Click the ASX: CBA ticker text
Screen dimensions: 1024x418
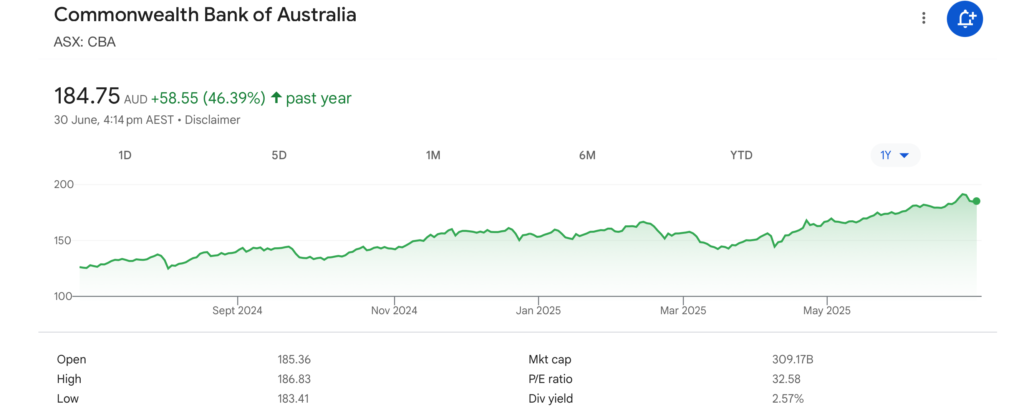[85, 42]
